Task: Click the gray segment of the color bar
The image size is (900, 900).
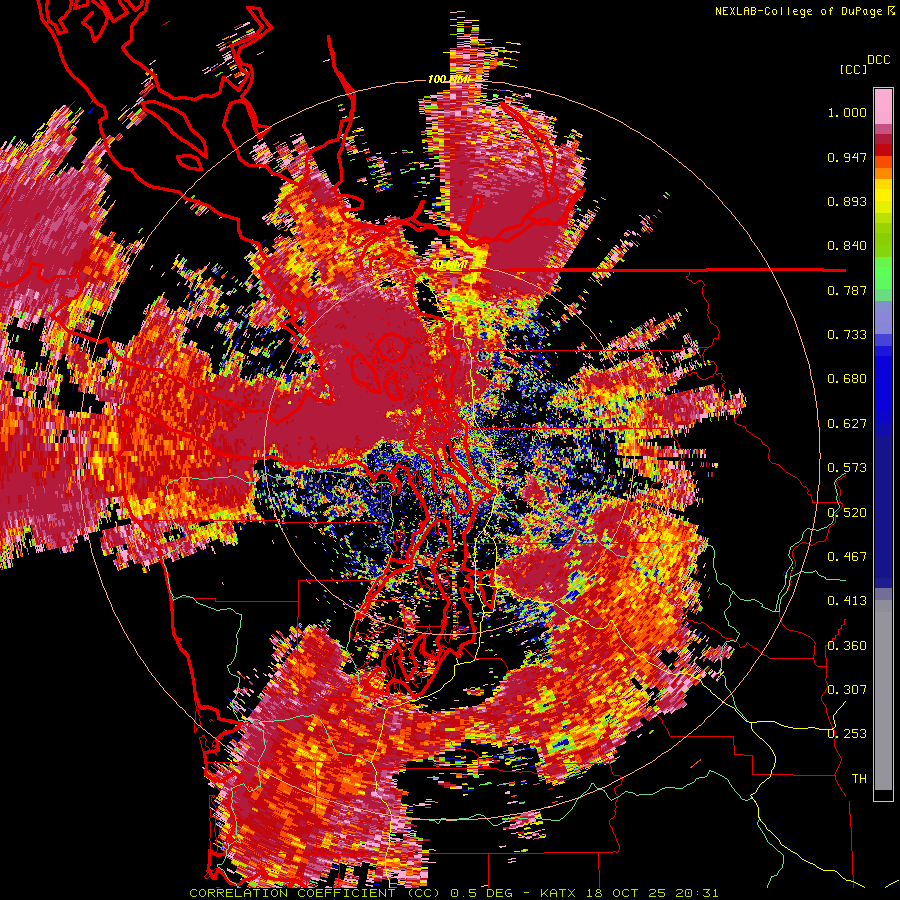Action: [883, 695]
